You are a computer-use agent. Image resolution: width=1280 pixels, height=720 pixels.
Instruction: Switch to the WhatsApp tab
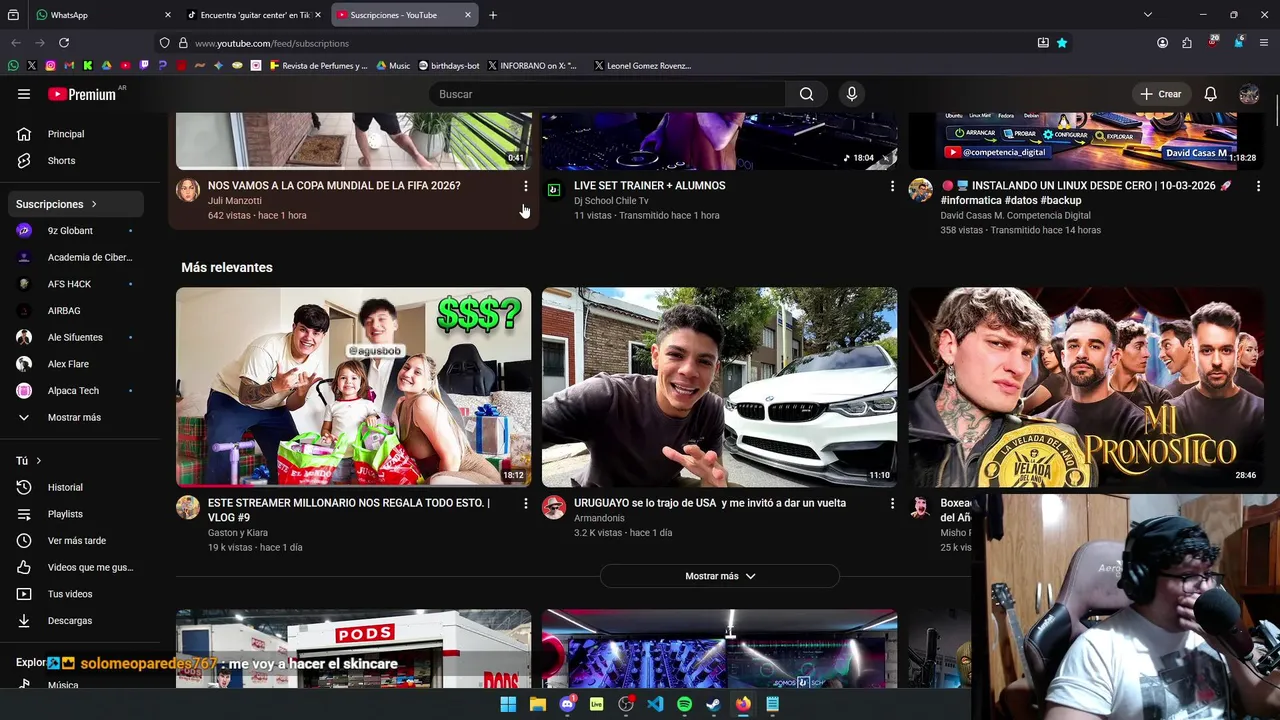click(x=103, y=15)
